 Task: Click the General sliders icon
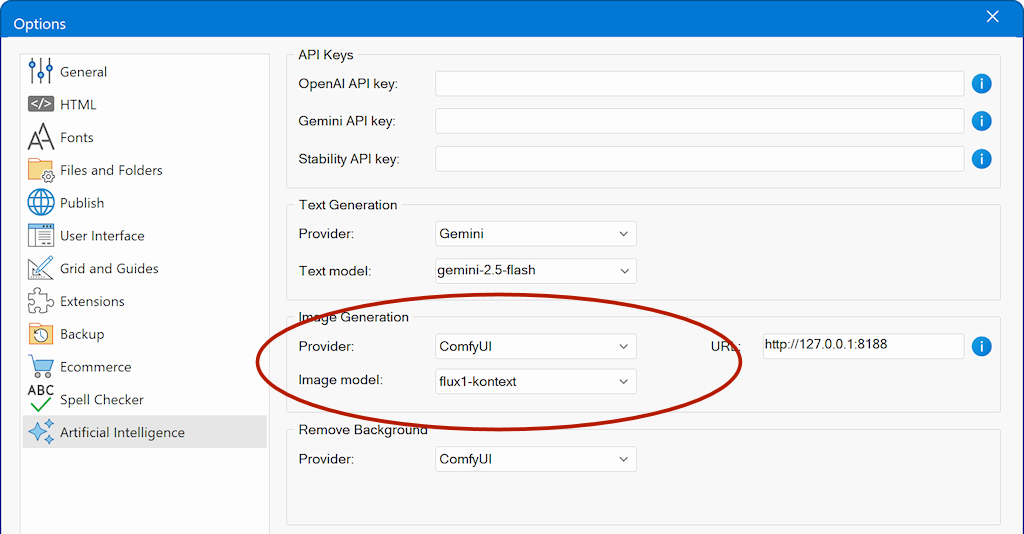coord(40,71)
